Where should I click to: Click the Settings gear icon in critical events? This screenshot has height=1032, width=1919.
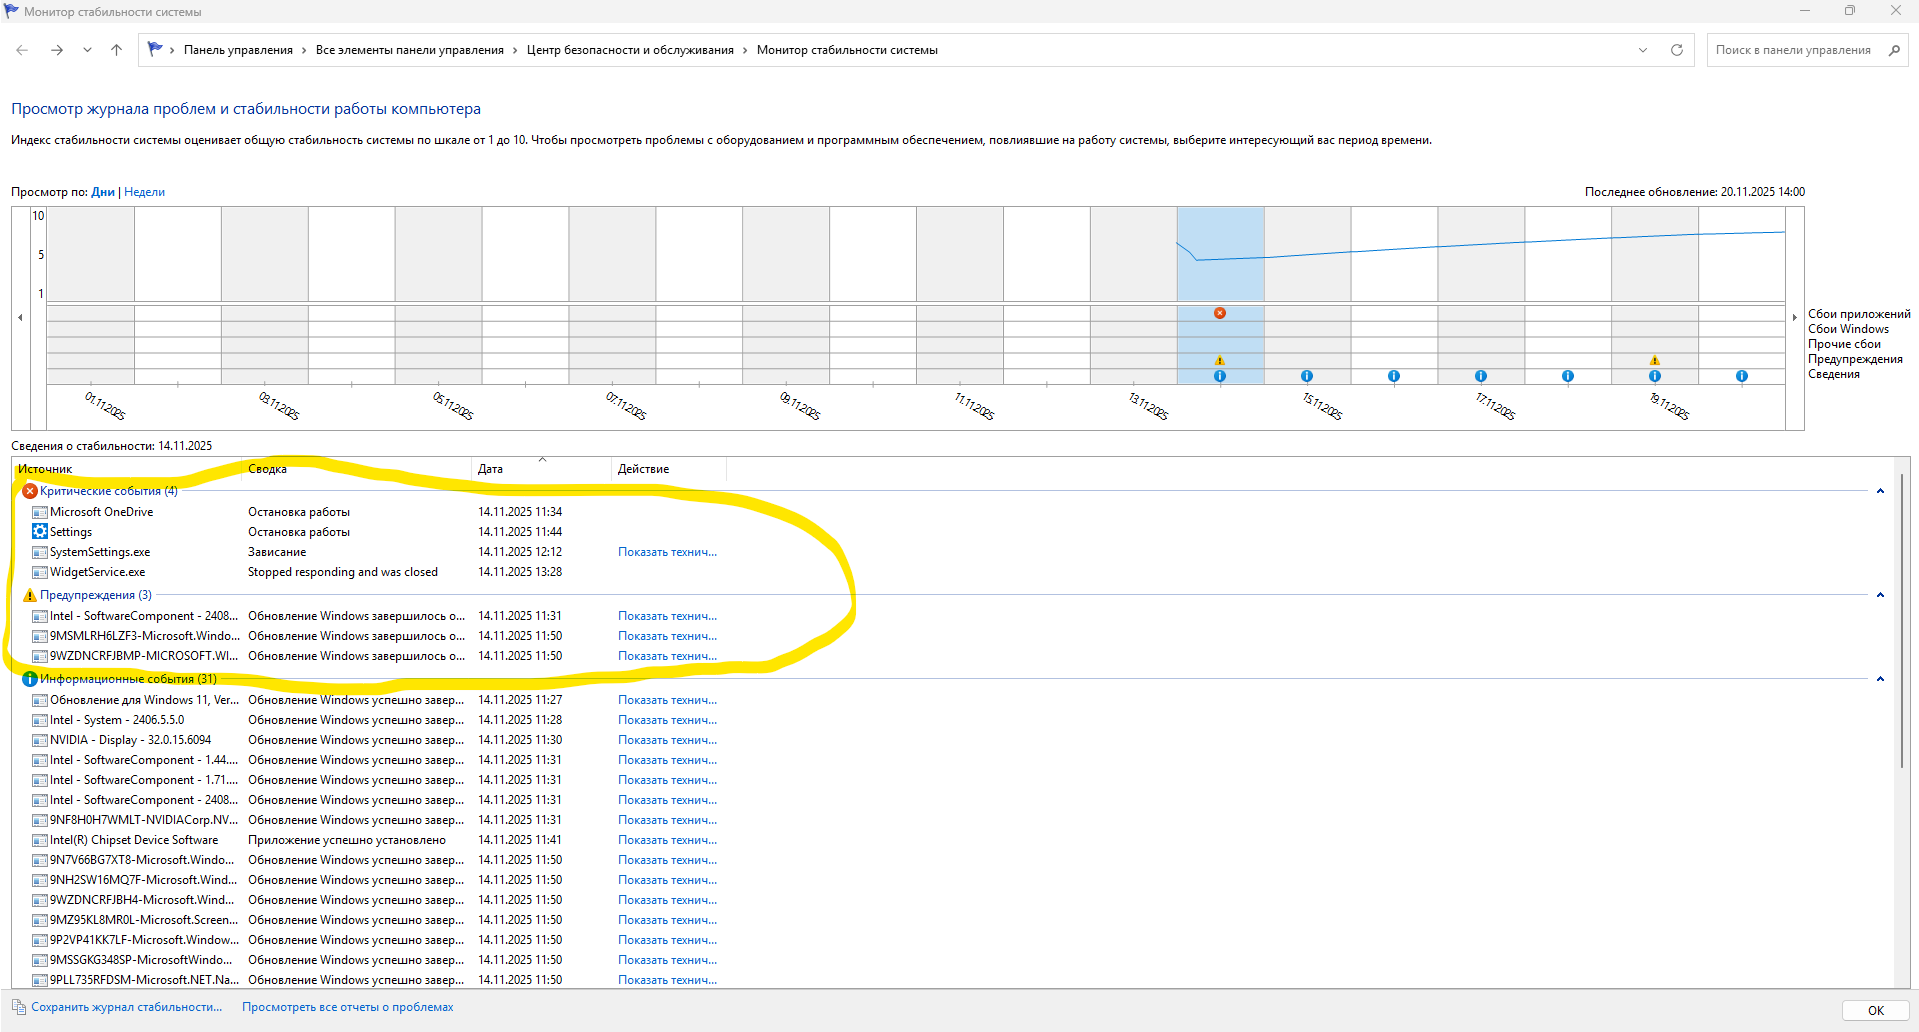tap(40, 531)
